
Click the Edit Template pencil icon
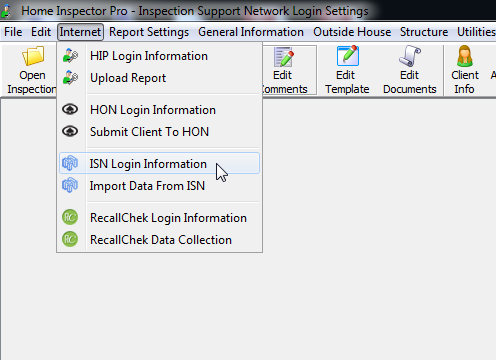click(x=347, y=56)
